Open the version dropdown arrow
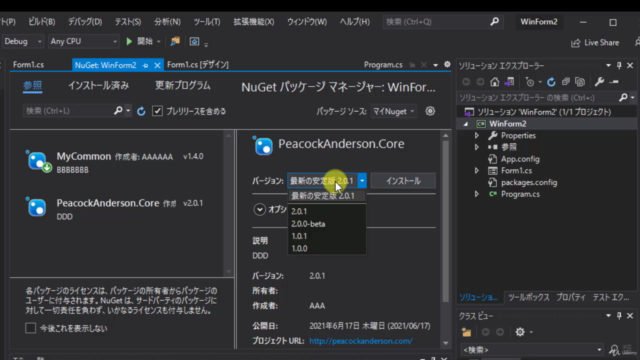The height and width of the screenshot is (360, 640). coord(362,180)
